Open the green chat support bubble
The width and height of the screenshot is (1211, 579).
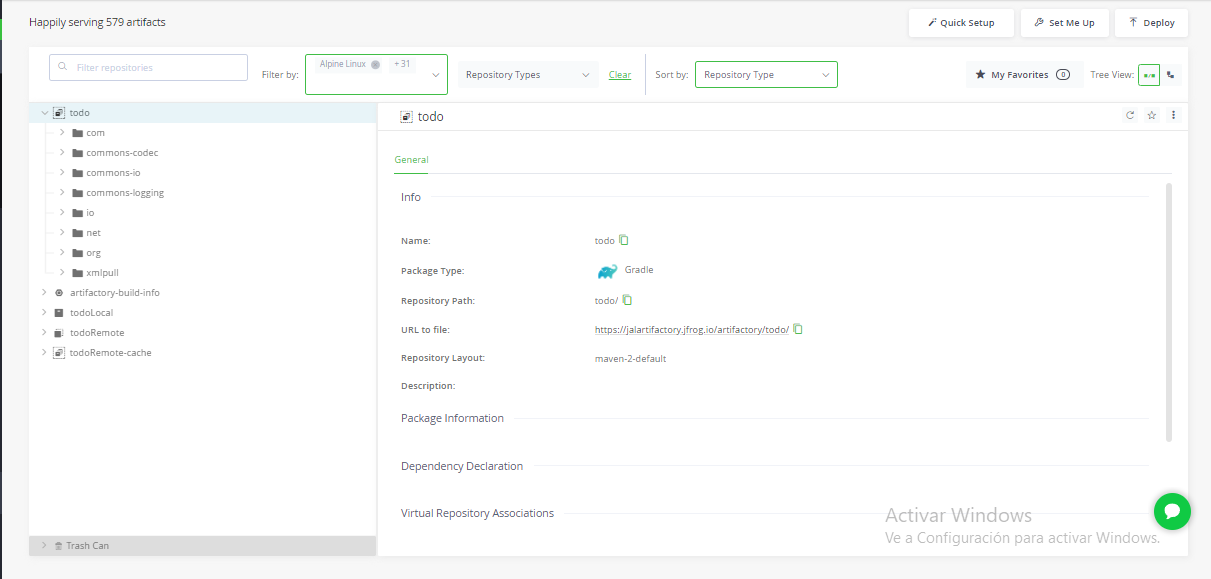1172,512
